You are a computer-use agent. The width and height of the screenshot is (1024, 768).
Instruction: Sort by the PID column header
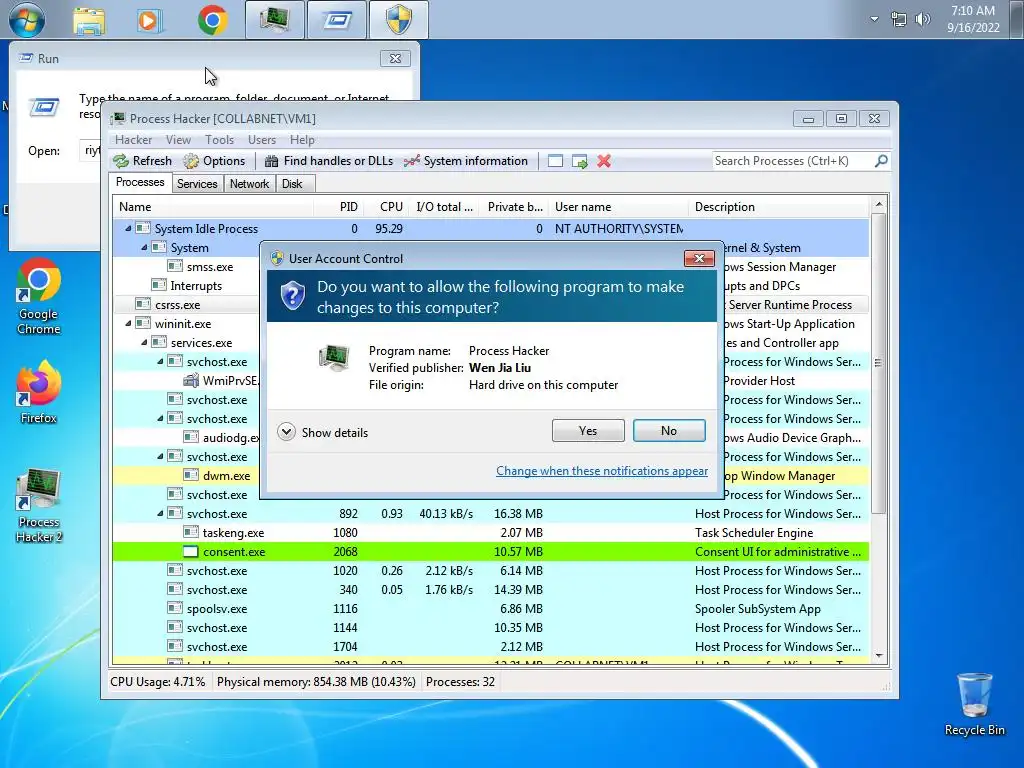pos(338,206)
